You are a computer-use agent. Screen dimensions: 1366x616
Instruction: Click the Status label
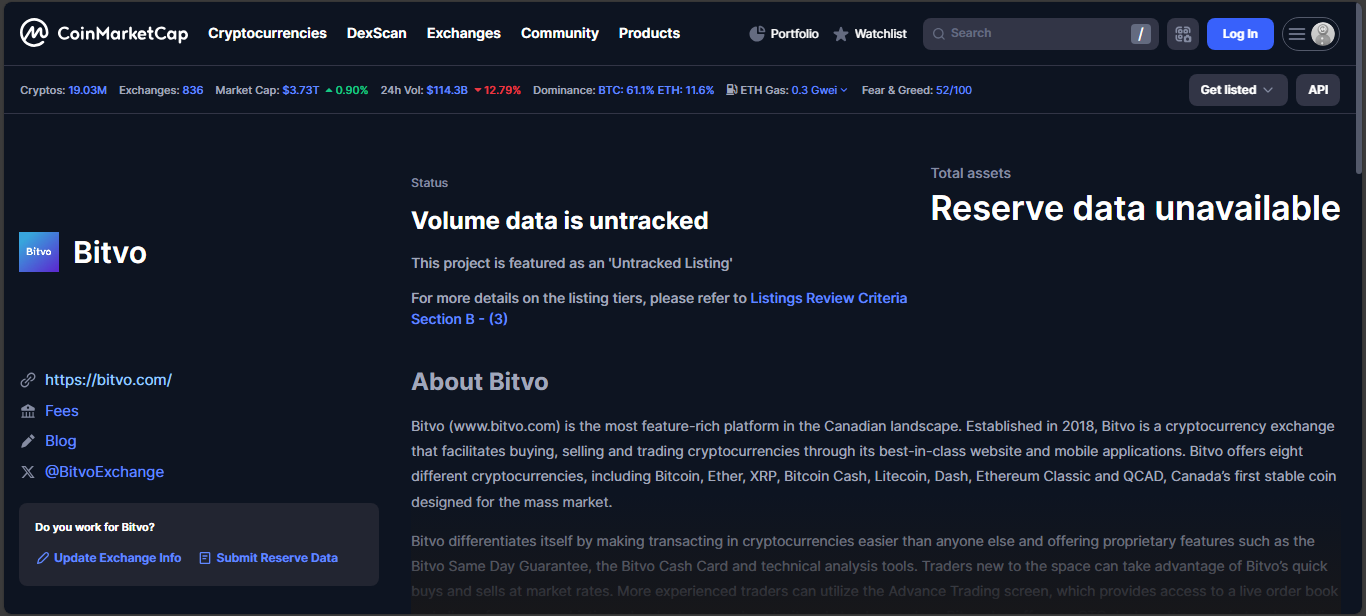tap(430, 183)
